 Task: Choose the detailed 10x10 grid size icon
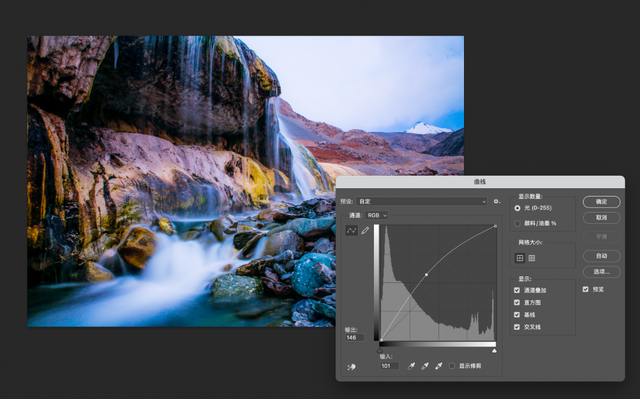531,258
